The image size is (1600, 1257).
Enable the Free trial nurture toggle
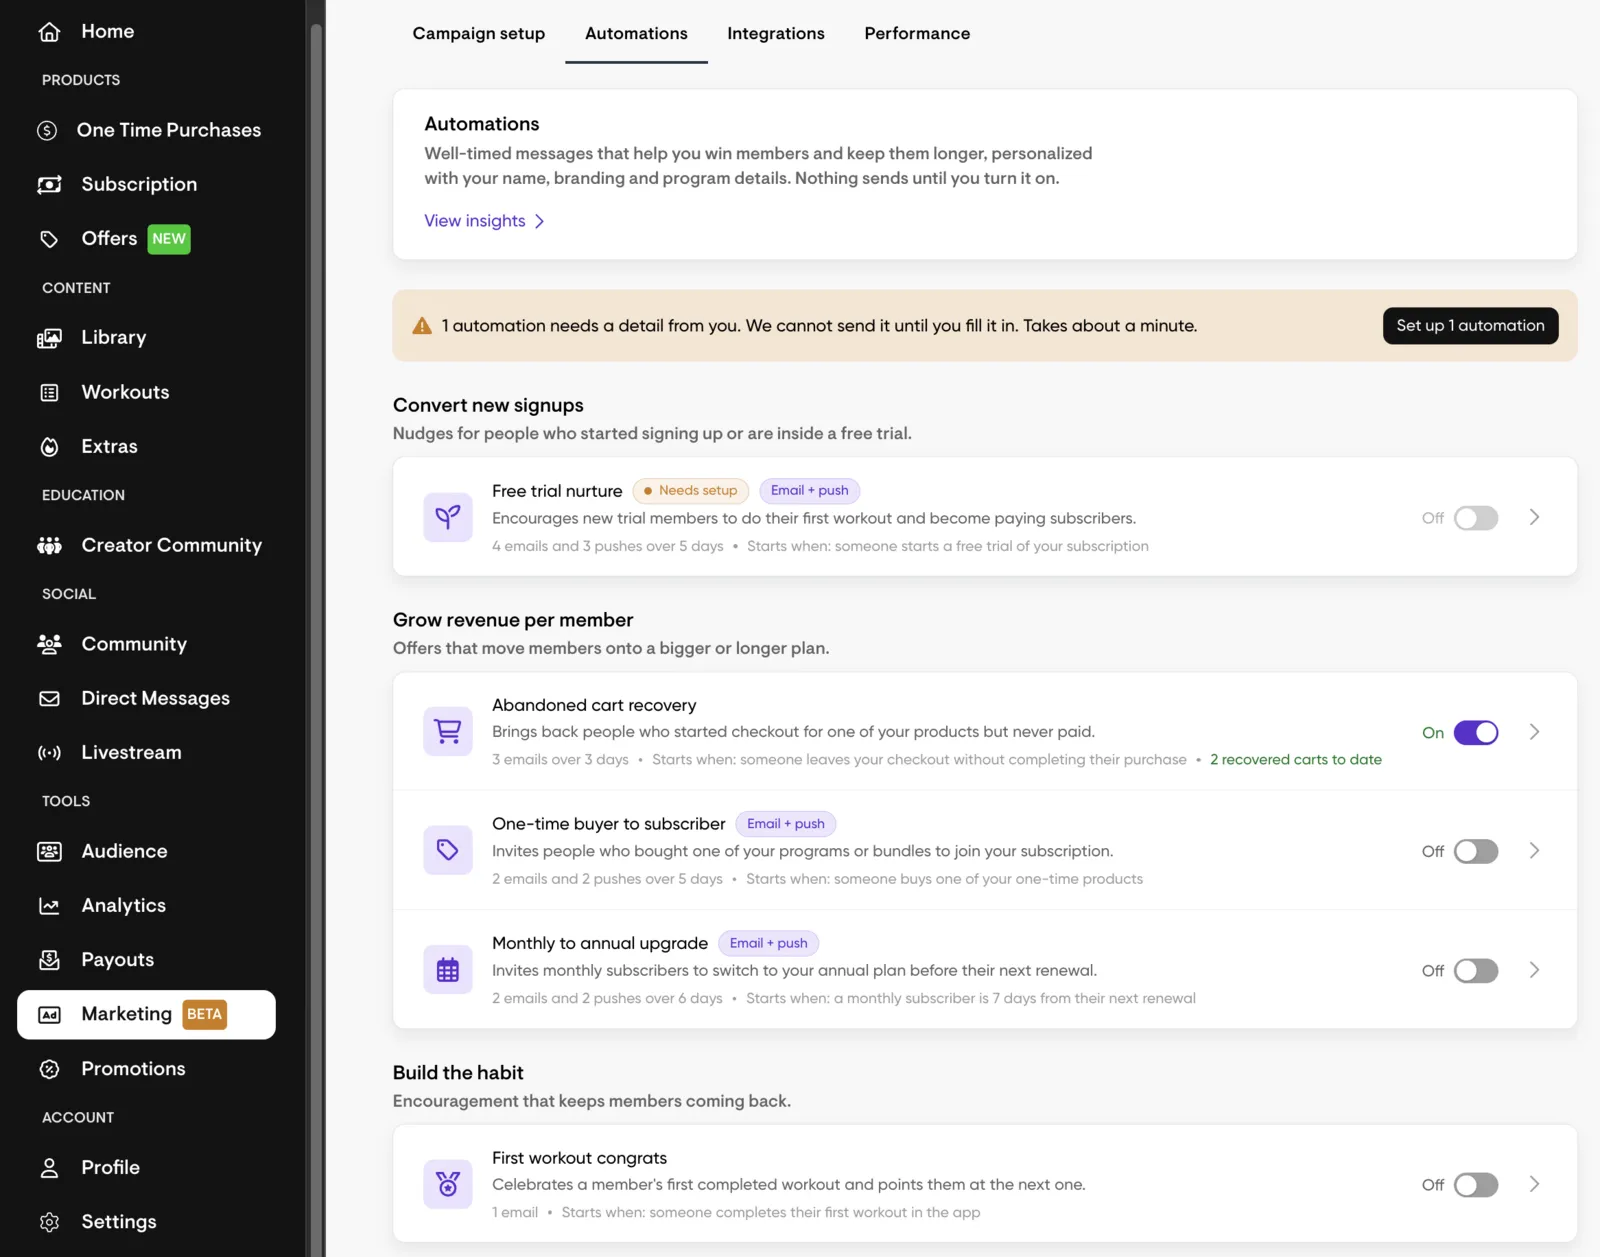point(1476,518)
